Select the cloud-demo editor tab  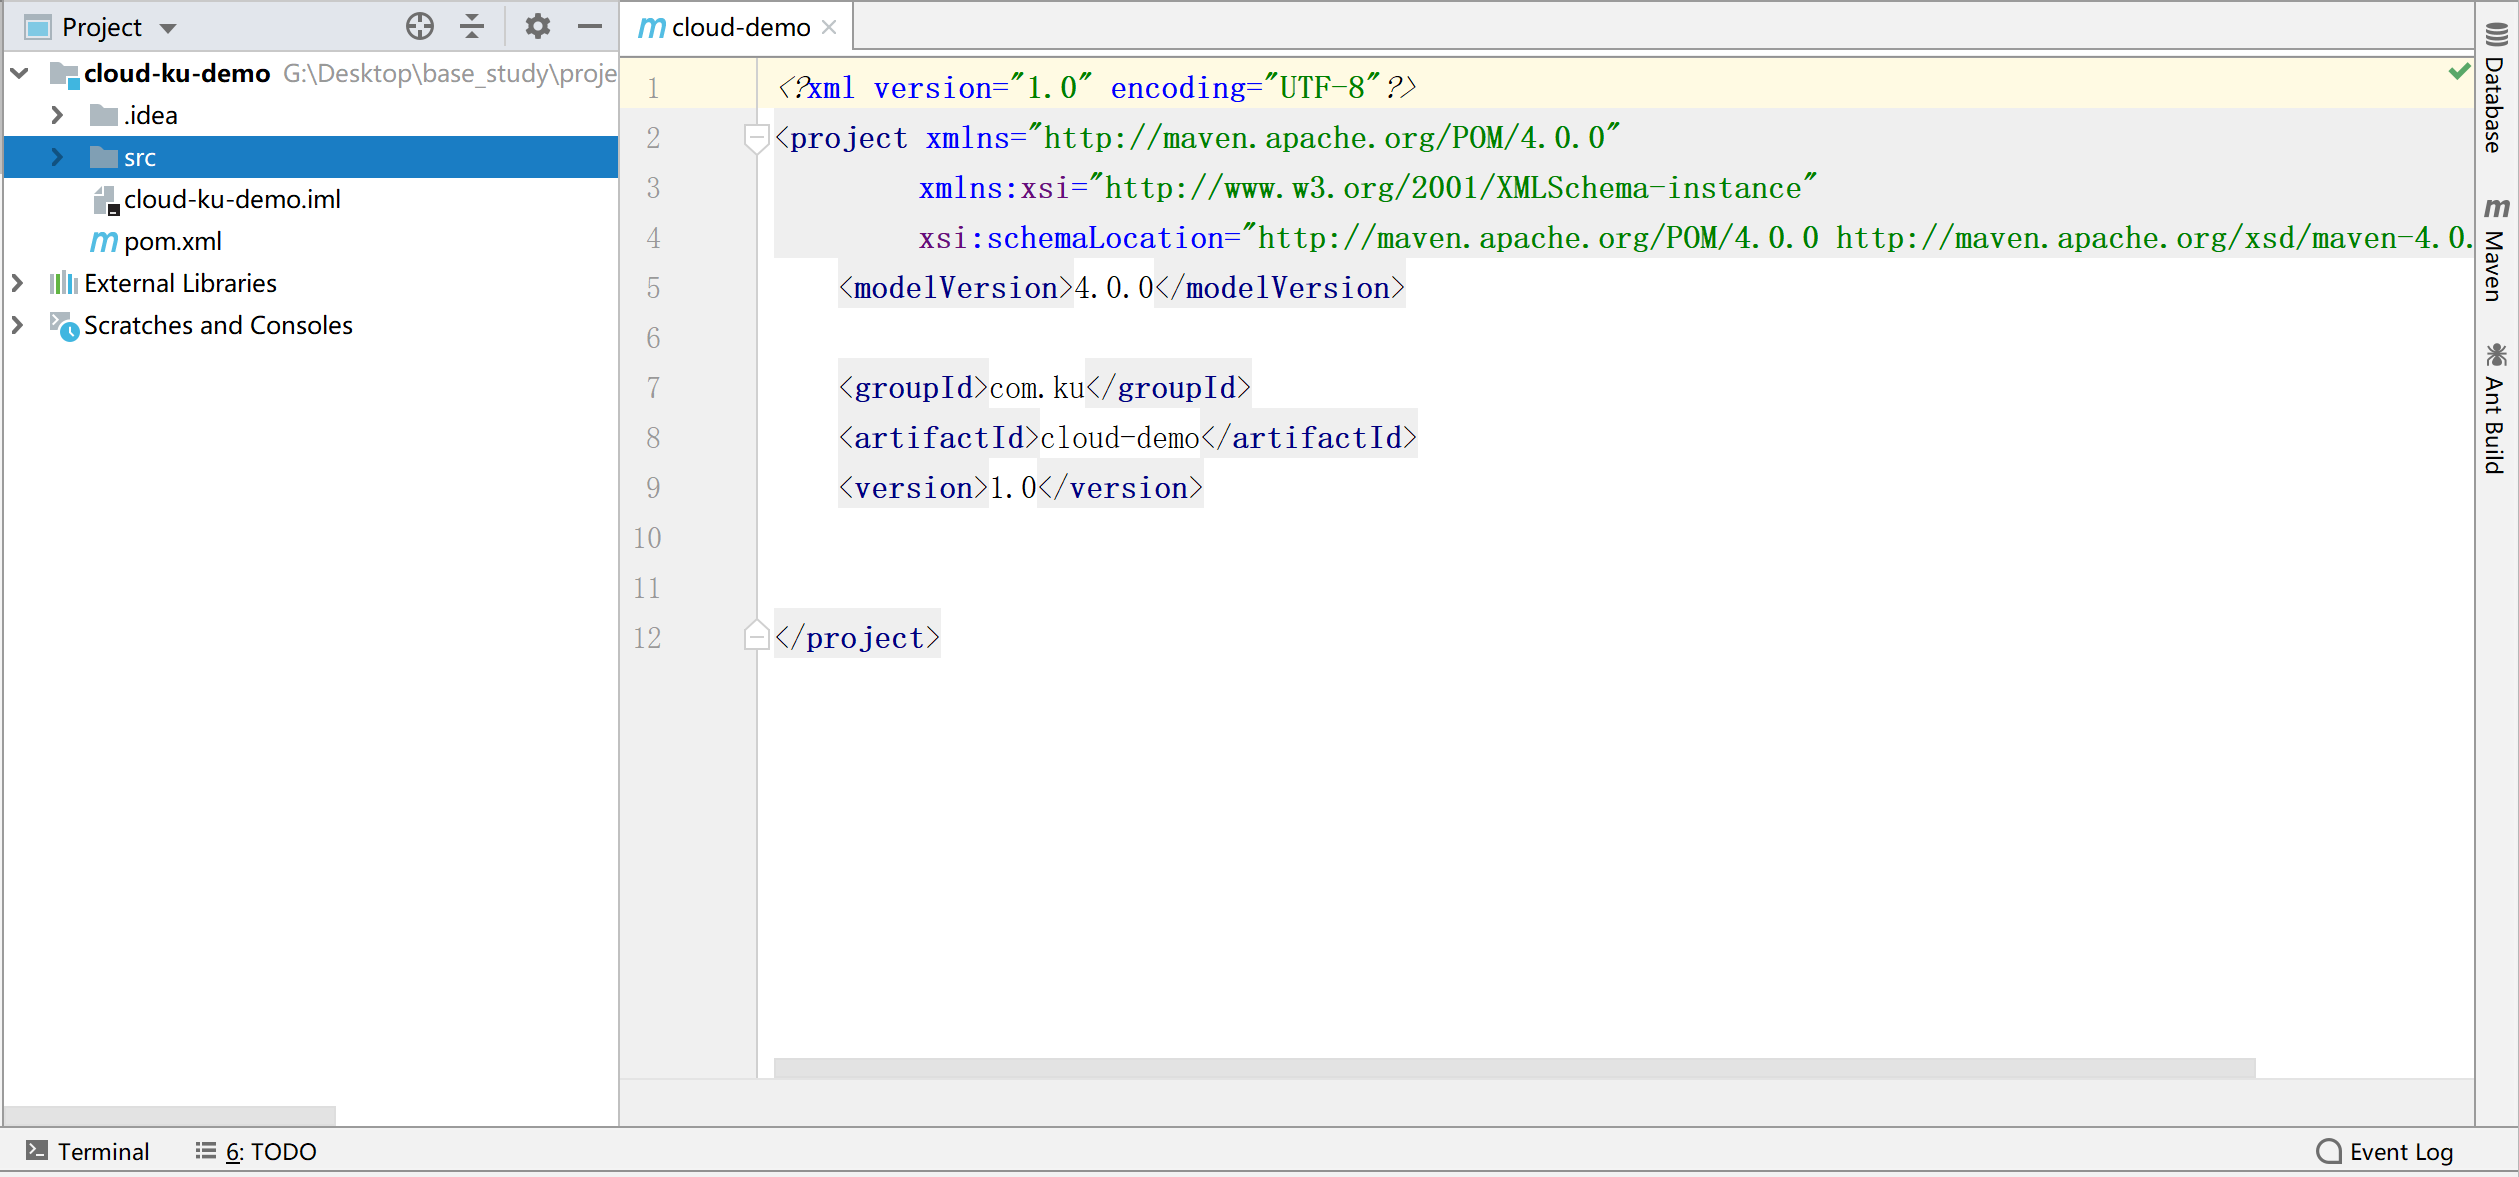click(738, 27)
